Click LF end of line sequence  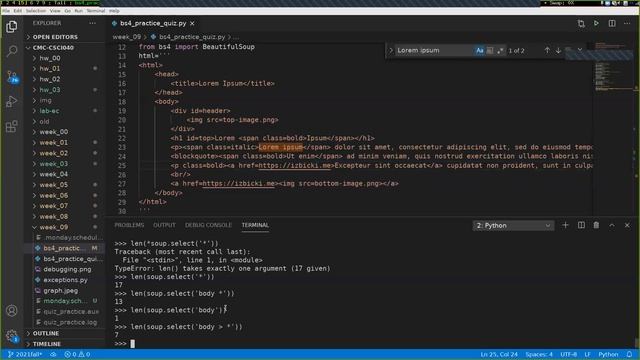pyautogui.click(x=587, y=354)
